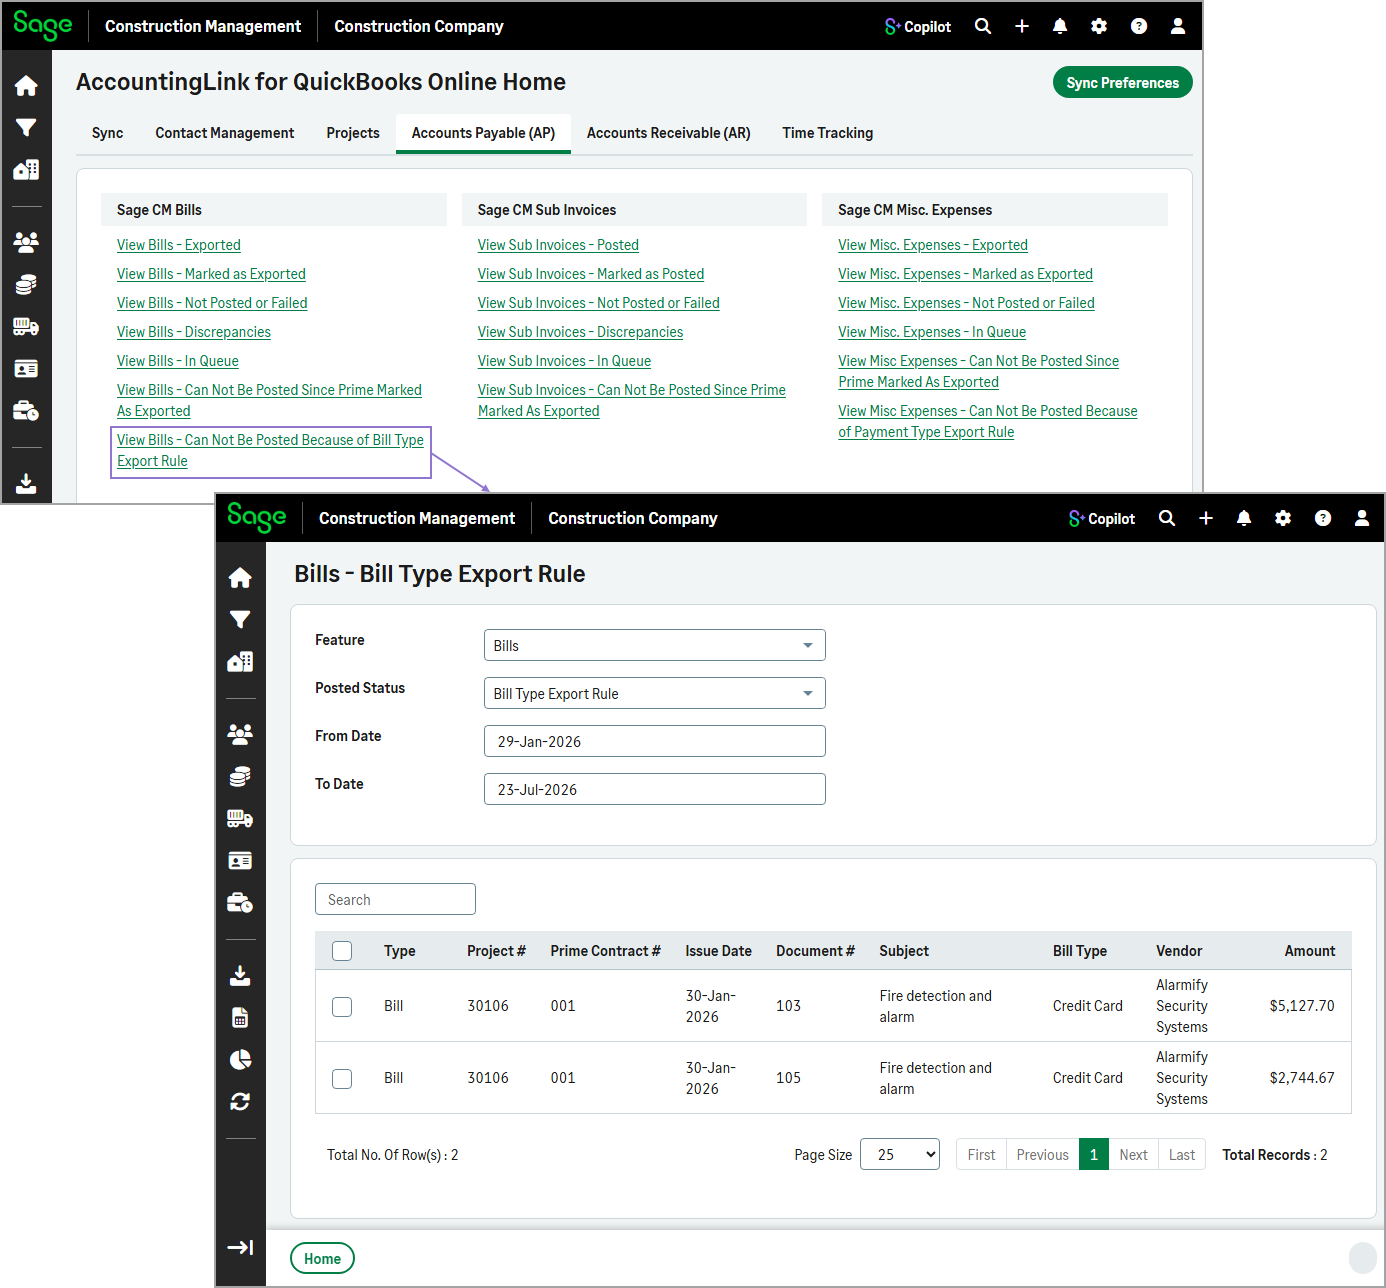Click sync refresh arrows icon in front sidebar
This screenshot has width=1386, height=1288.
pos(240,1102)
